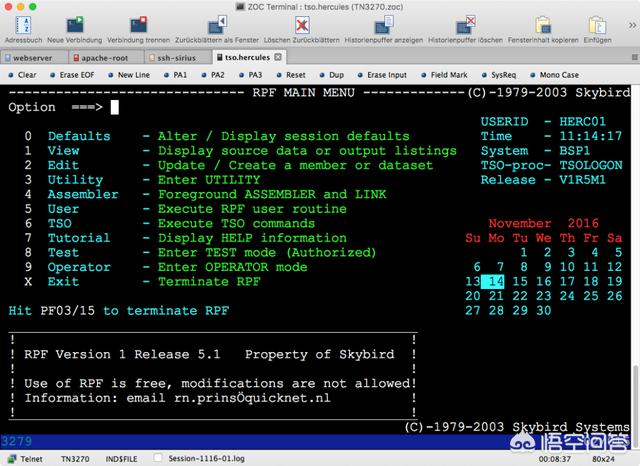640x466 pixels.
Task: Click the Verbindung trennen icon
Action: click(138, 25)
